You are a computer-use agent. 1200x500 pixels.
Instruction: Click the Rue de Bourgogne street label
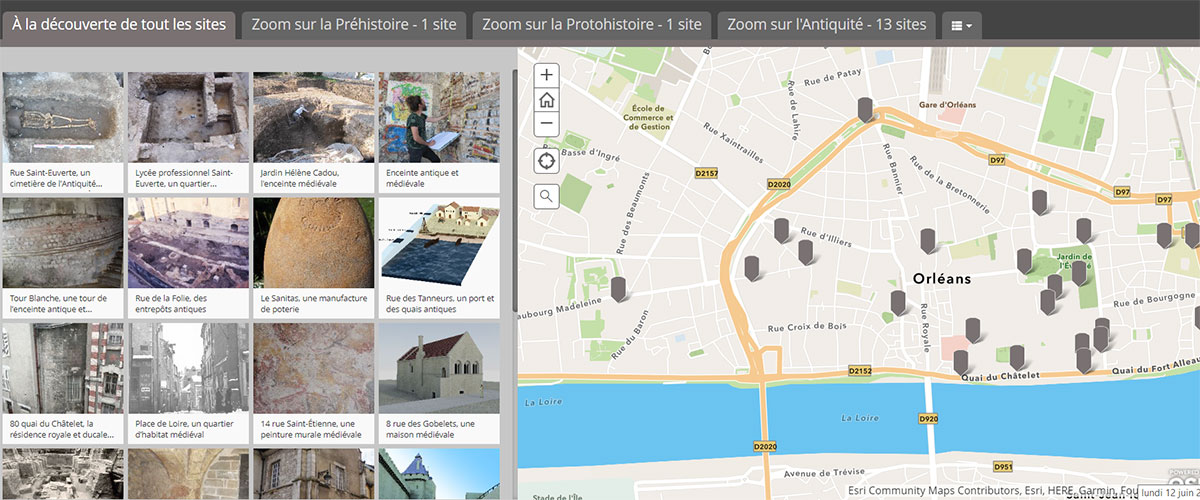tap(1152, 302)
